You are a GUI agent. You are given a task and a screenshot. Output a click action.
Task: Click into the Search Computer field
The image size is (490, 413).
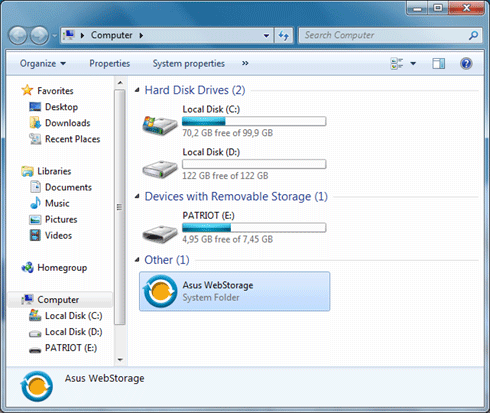tap(390, 35)
